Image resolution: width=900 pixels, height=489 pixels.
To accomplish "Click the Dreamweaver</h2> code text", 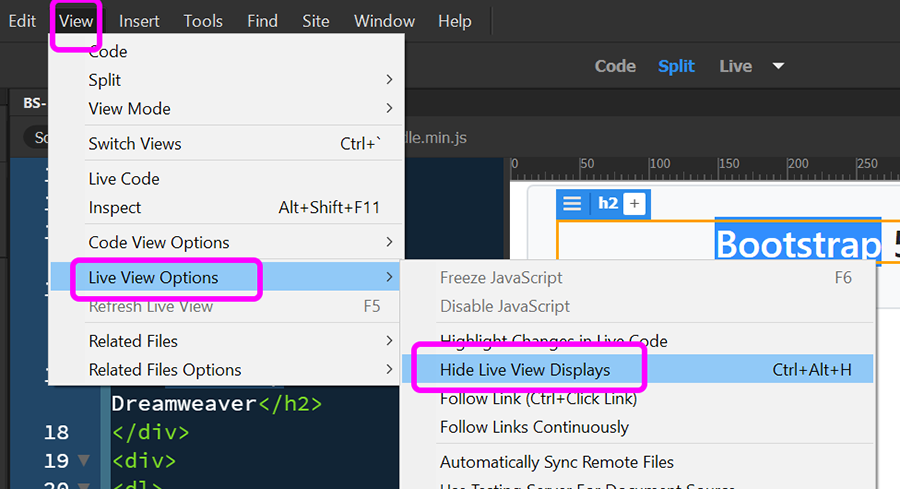I will [216, 403].
